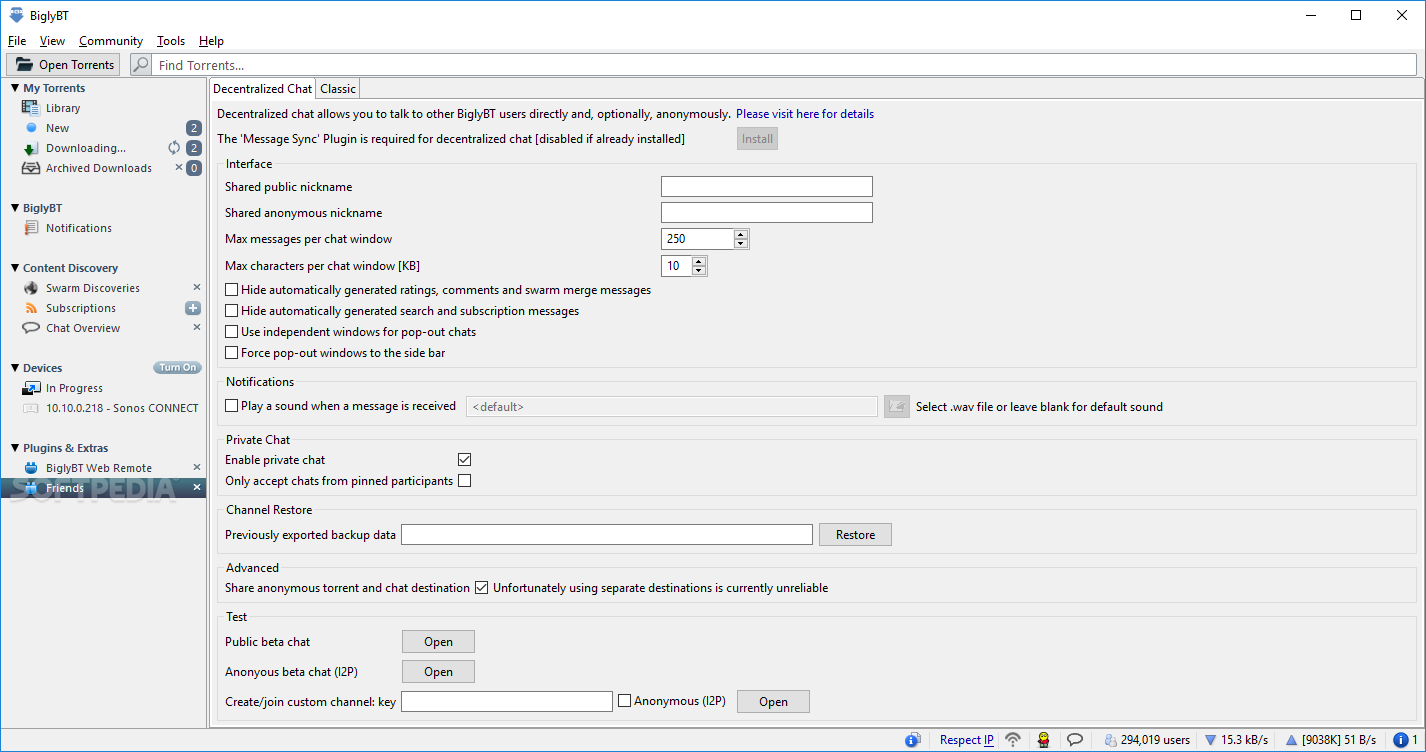The image size is (1426, 752).
Task: Click the Open Torrents button
Action: point(63,65)
